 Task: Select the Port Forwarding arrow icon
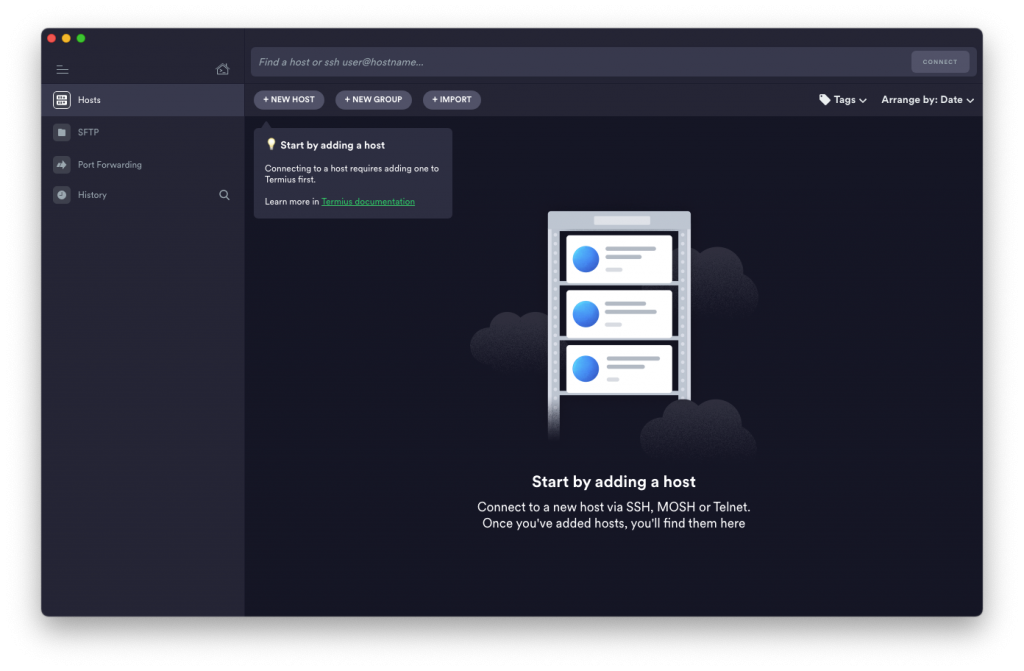pyautogui.click(x=61, y=165)
